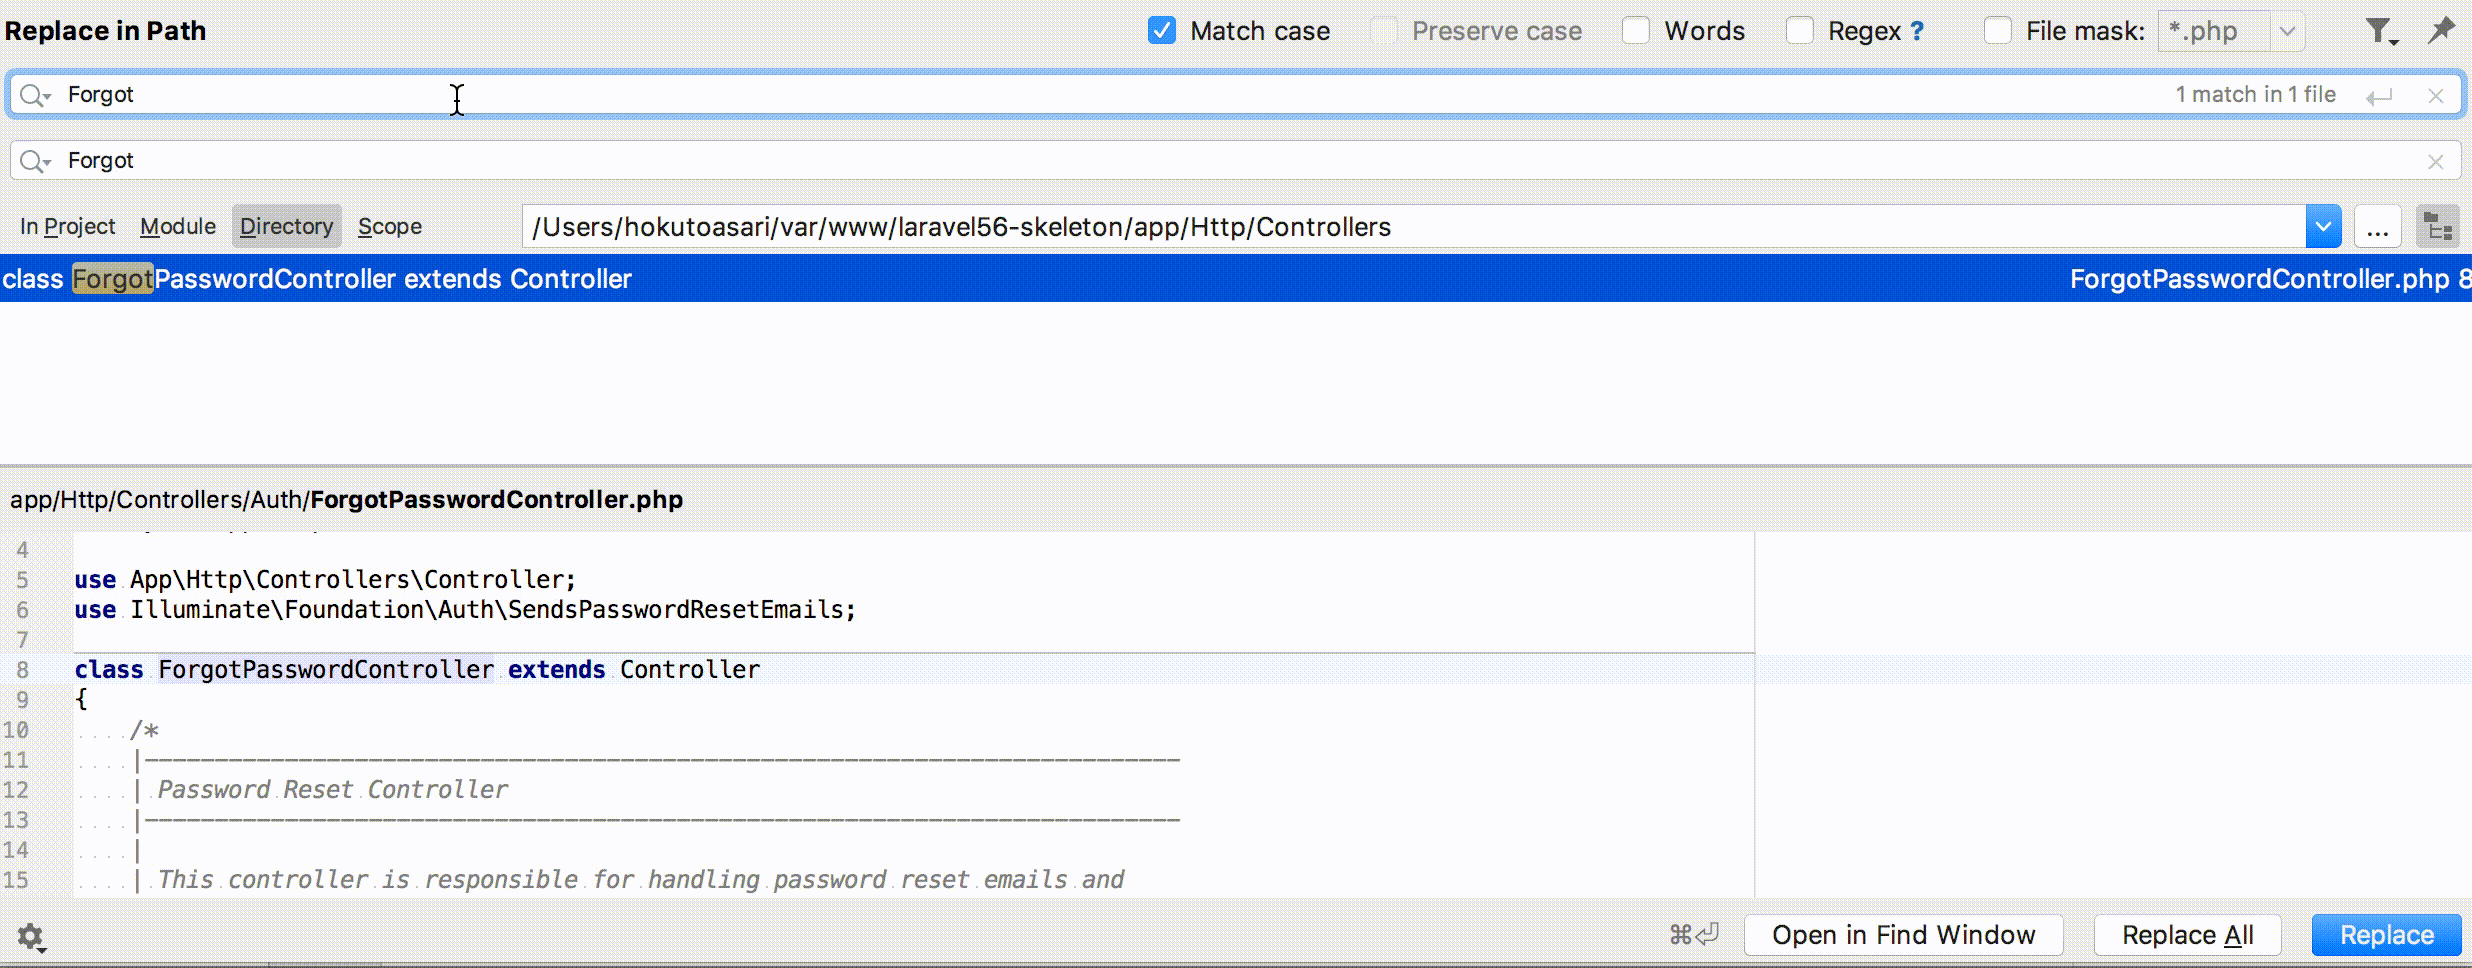This screenshot has width=2472, height=968.
Task: Open search history via magnifier icon
Action: coord(33,94)
